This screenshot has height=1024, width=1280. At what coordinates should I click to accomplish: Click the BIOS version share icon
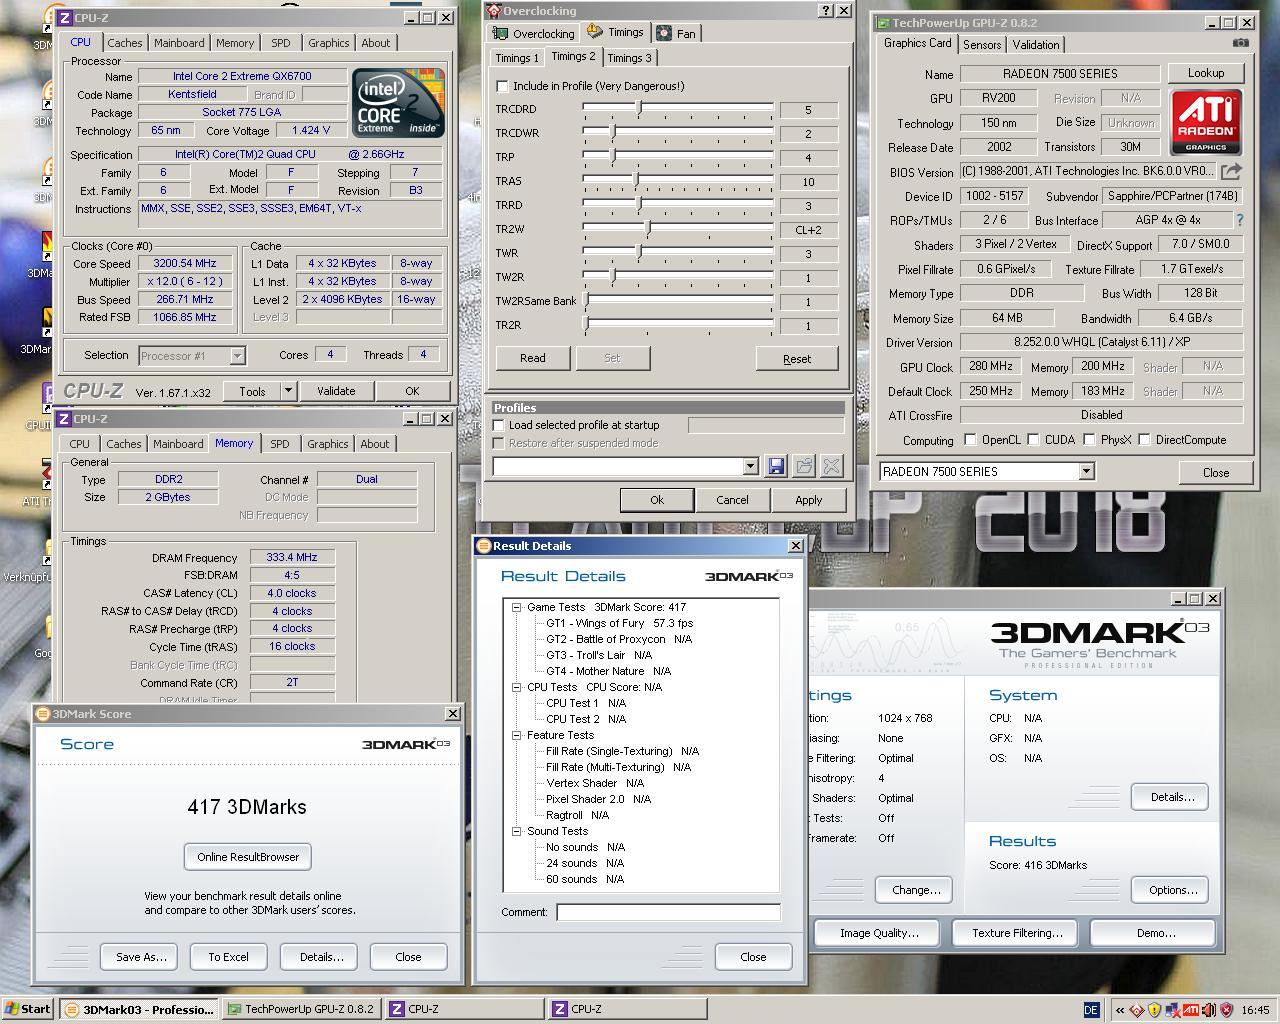click(1231, 172)
